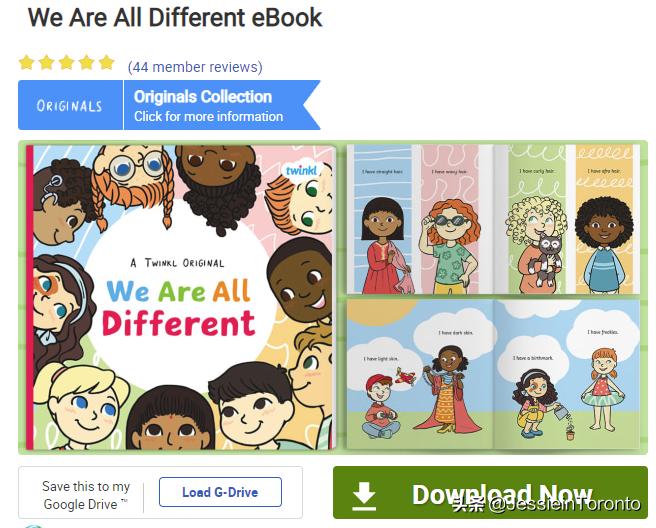Click the first yellow rating star
The image size is (656, 528).
click(x=27, y=62)
